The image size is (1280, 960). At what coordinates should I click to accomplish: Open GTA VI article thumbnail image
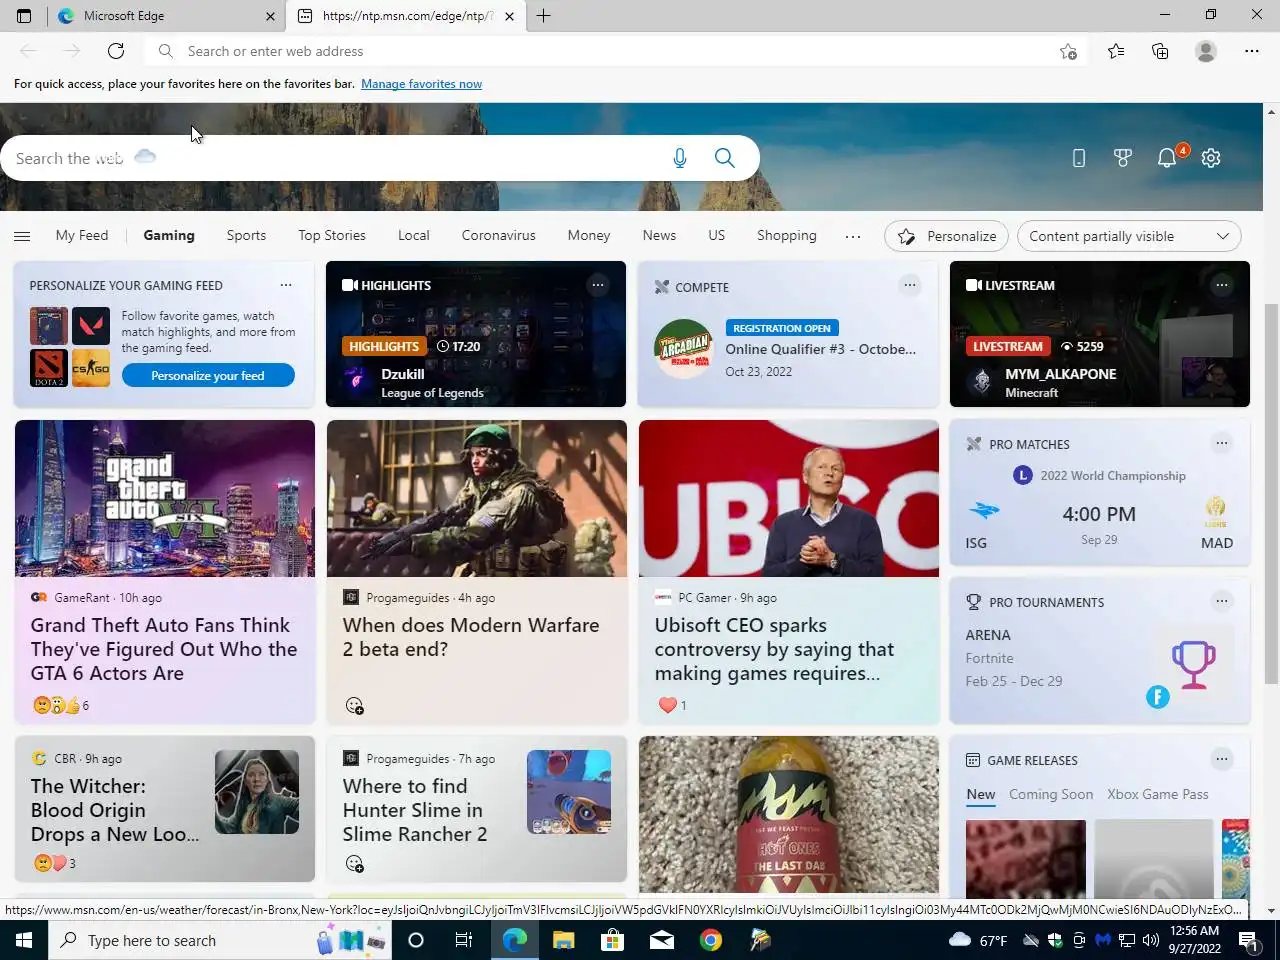tap(165, 498)
